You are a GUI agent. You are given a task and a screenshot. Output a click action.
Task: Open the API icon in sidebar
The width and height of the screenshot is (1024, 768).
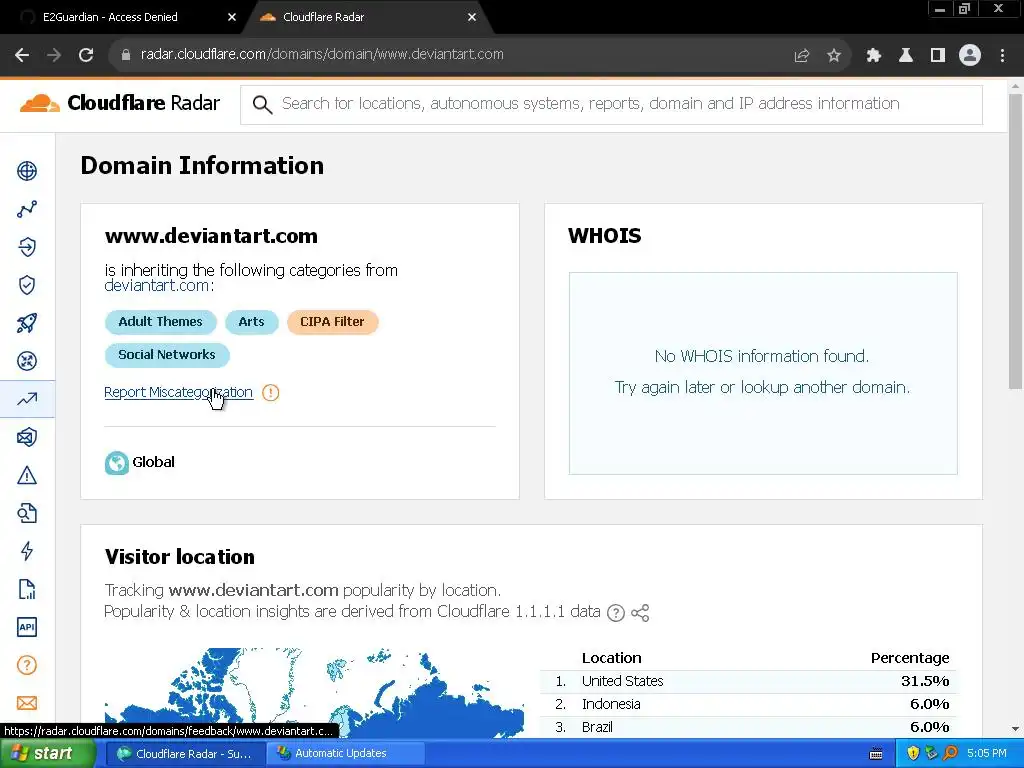pos(27,627)
